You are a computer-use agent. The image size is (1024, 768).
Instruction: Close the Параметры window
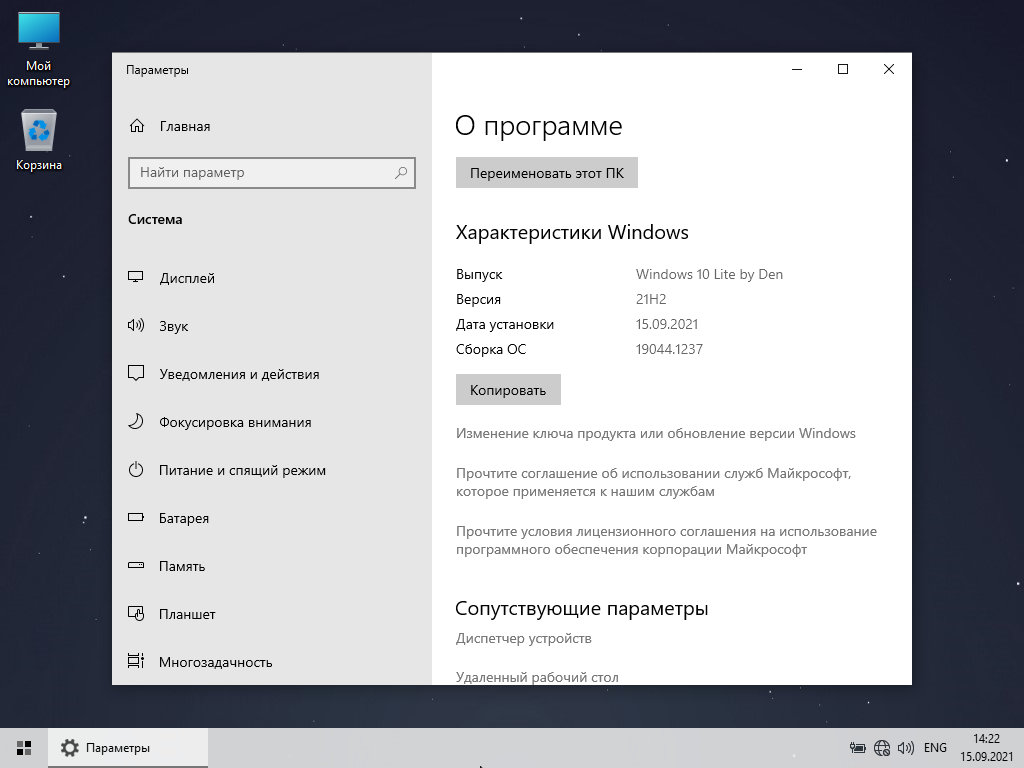point(889,69)
